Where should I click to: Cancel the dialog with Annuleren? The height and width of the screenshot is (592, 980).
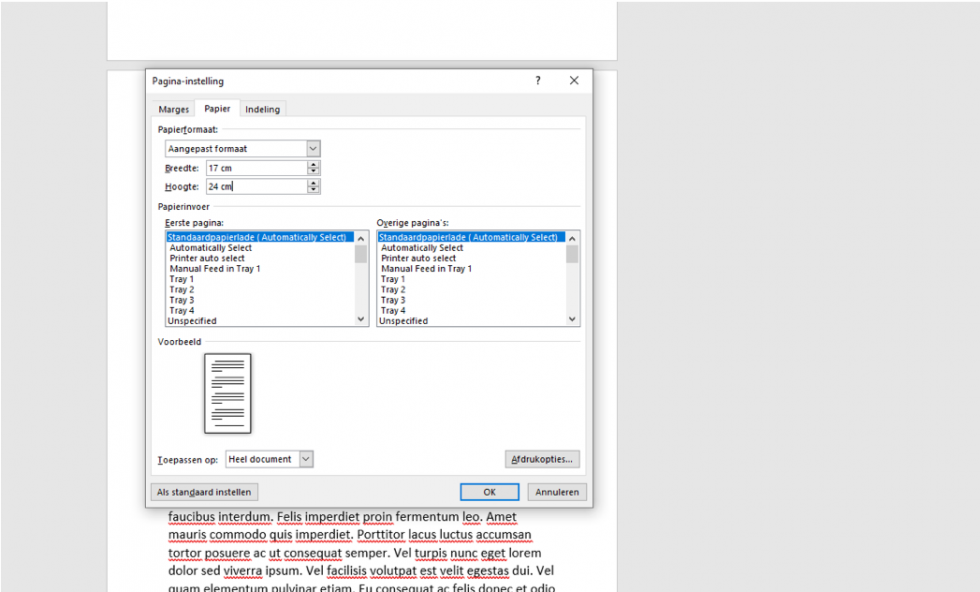coord(557,492)
